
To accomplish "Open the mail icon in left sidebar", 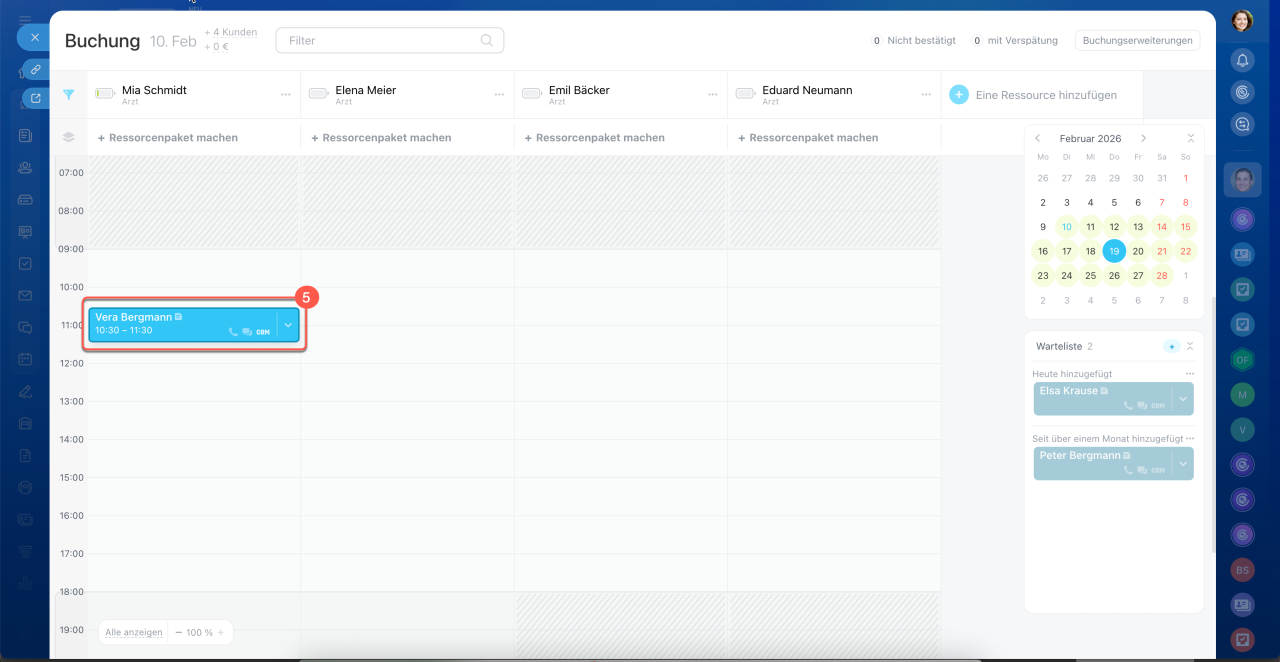I will [25, 296].
